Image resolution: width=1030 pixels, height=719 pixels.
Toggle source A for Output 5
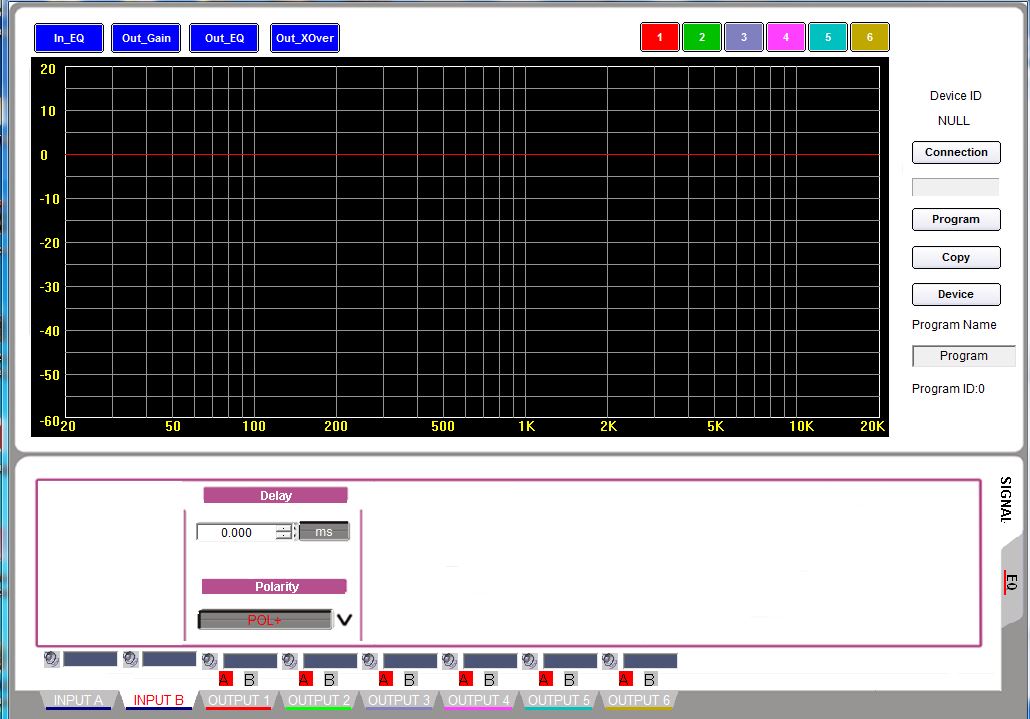pyautogui.click(x=545, y=679)
